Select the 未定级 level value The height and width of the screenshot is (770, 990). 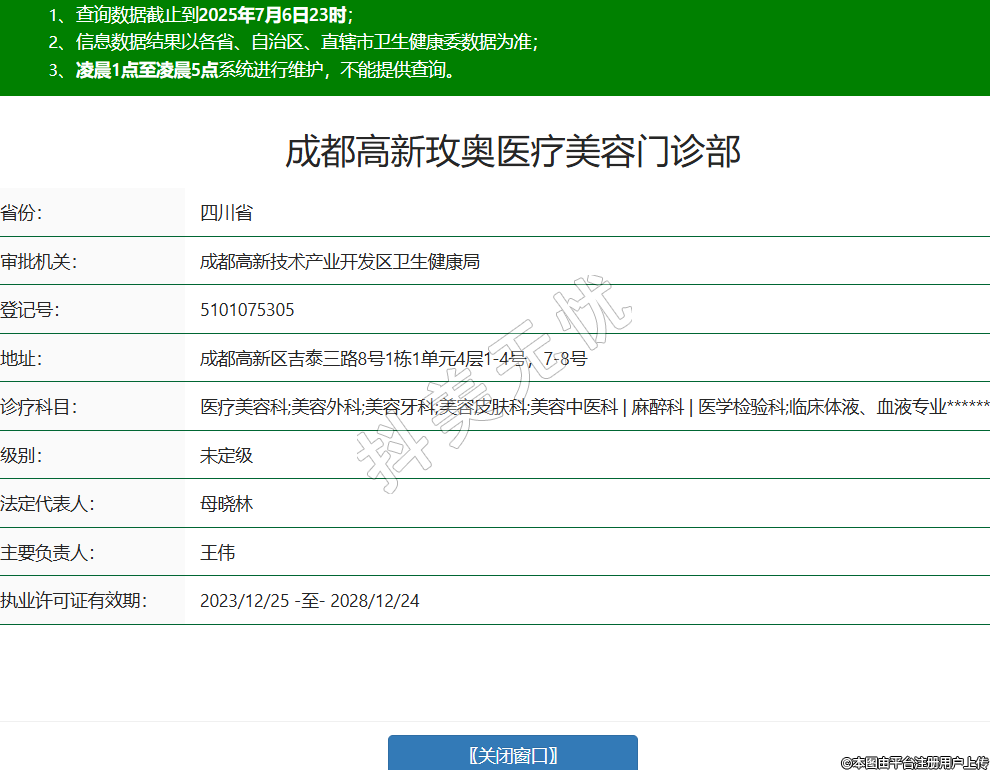click(x=226, y=455)
